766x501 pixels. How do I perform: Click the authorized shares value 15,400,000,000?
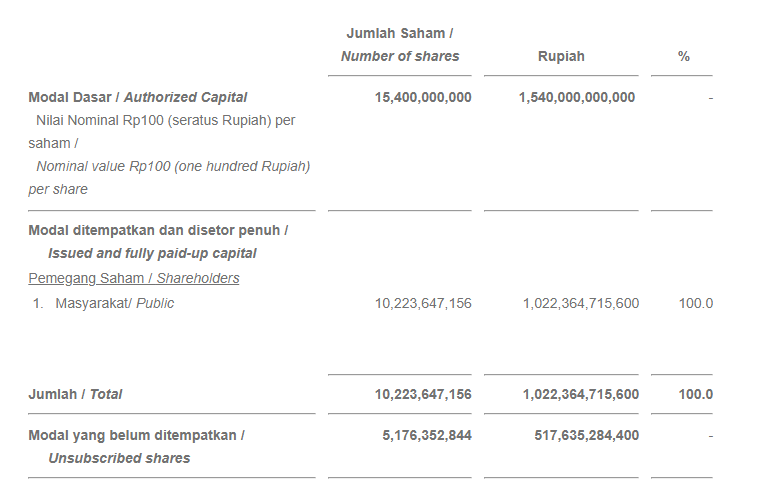click(423, 97)
